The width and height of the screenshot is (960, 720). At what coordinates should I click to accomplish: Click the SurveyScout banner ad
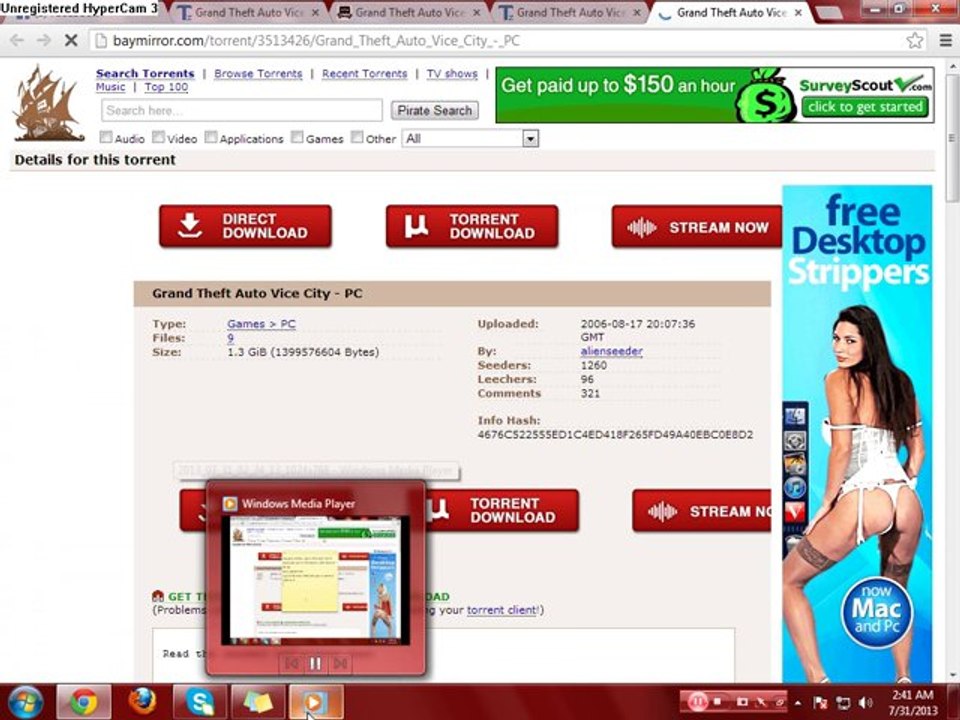click(714, 95)
